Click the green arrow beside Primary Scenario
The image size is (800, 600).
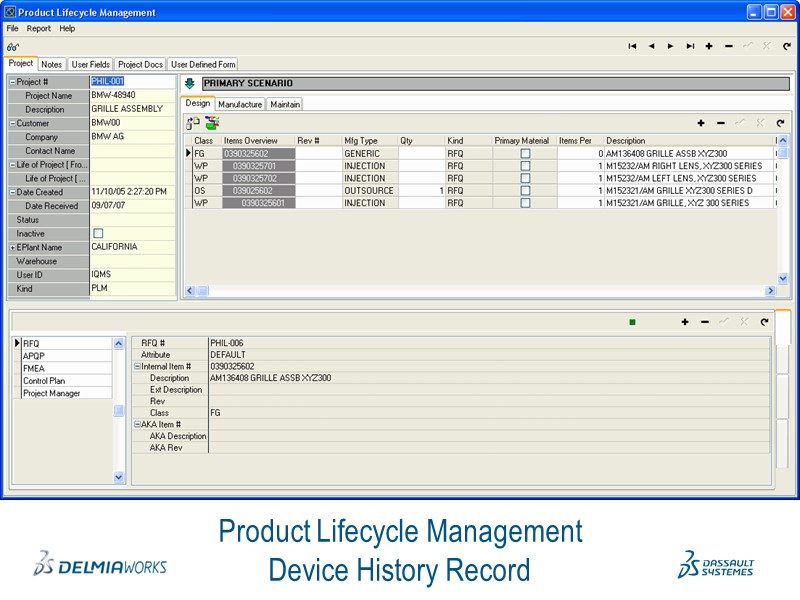(x=190, y=83)
